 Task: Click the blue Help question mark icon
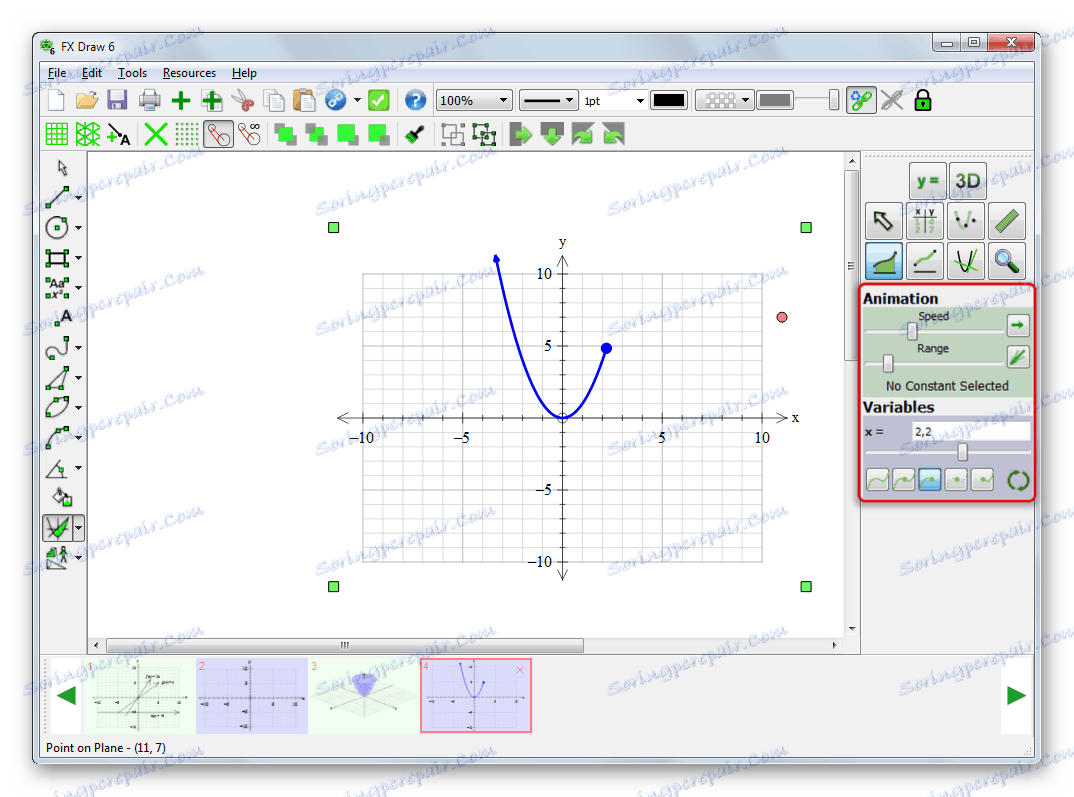[415, 100]
